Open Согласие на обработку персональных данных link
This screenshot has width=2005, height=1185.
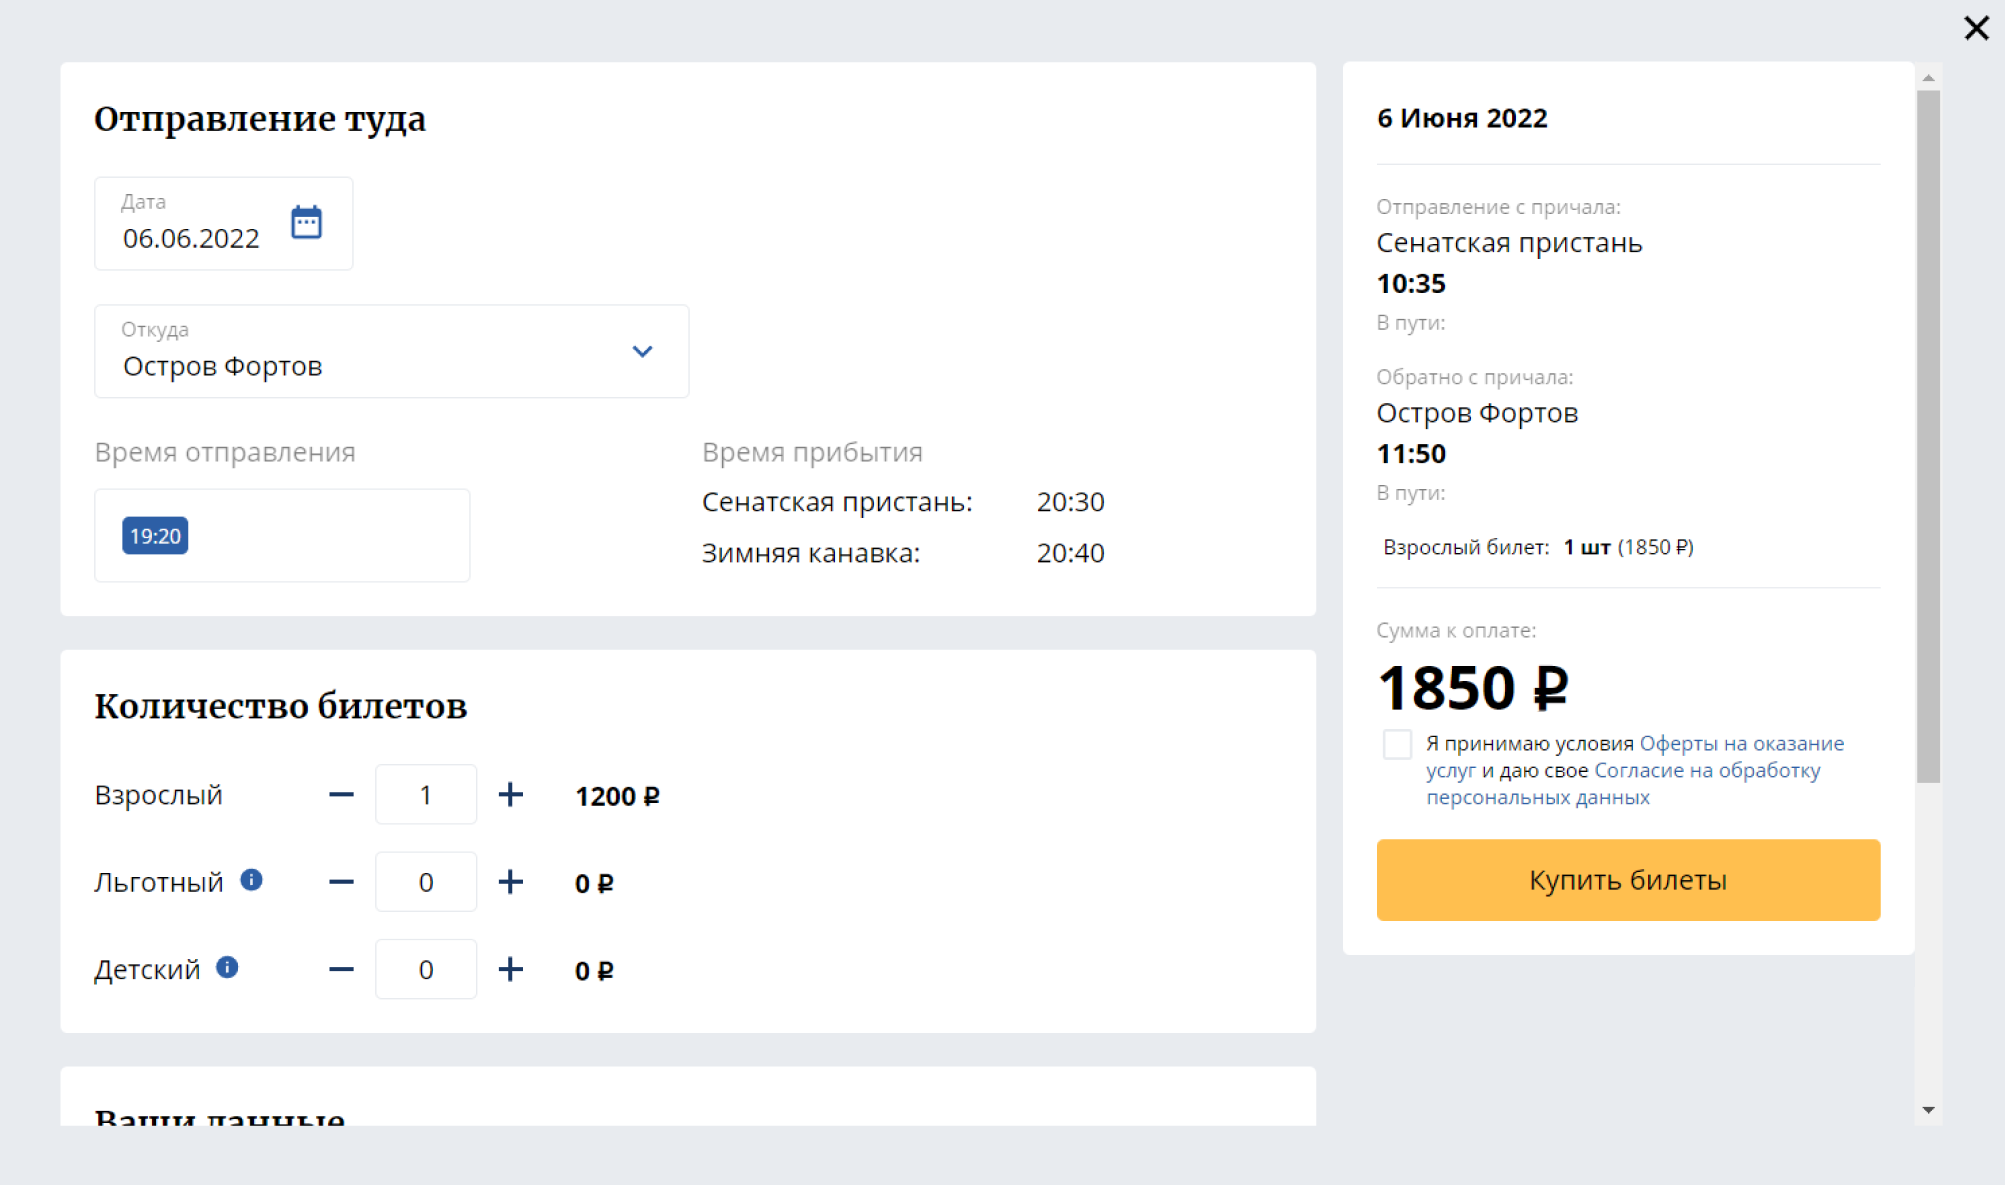tap(1706, 771)
